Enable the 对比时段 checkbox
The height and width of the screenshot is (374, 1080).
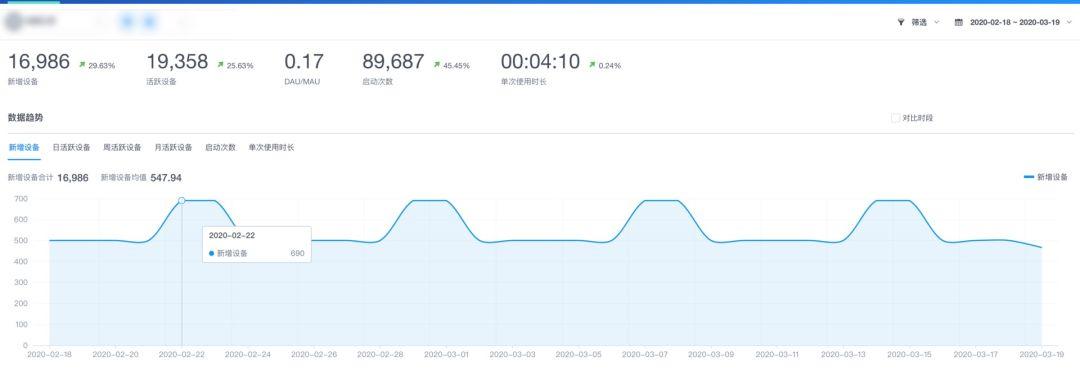tap(895, 118)
